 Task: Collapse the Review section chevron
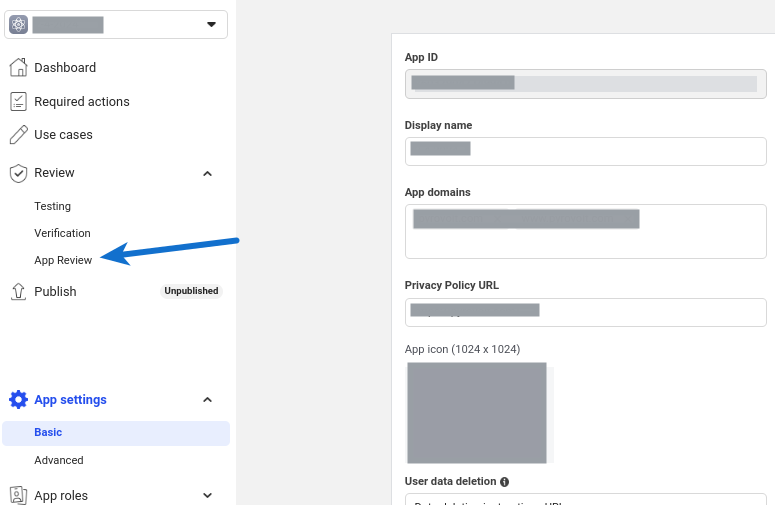pos(208,173)
